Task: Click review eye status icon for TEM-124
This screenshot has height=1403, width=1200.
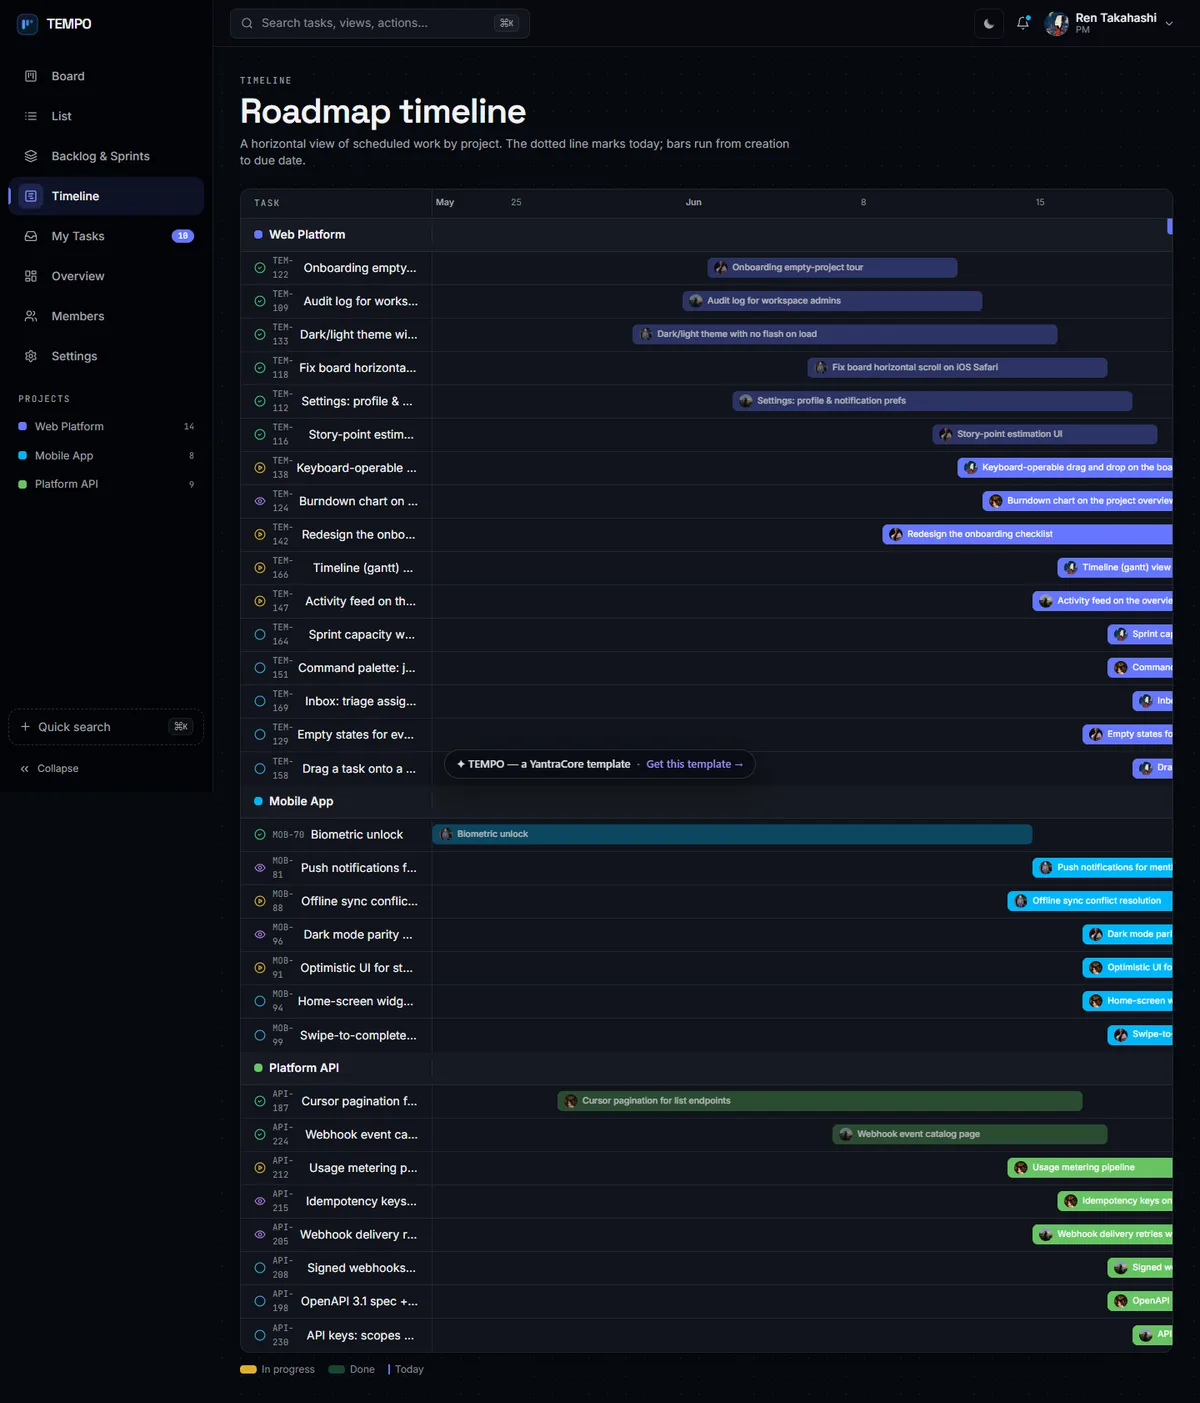Action: [x=260, y=501]
